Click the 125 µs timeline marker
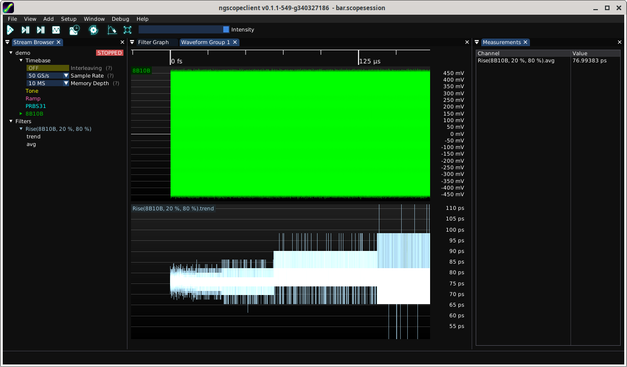The width and height of the screenshot is (627, 367). coord(370,61)
